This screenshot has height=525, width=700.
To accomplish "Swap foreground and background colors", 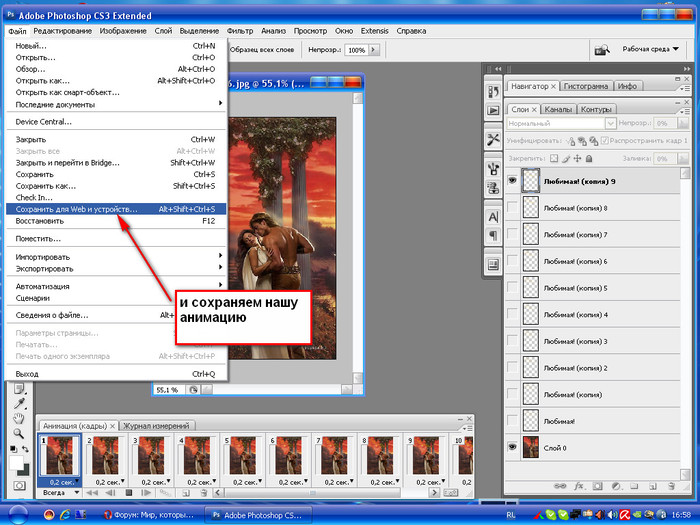I will click(25, 449).
